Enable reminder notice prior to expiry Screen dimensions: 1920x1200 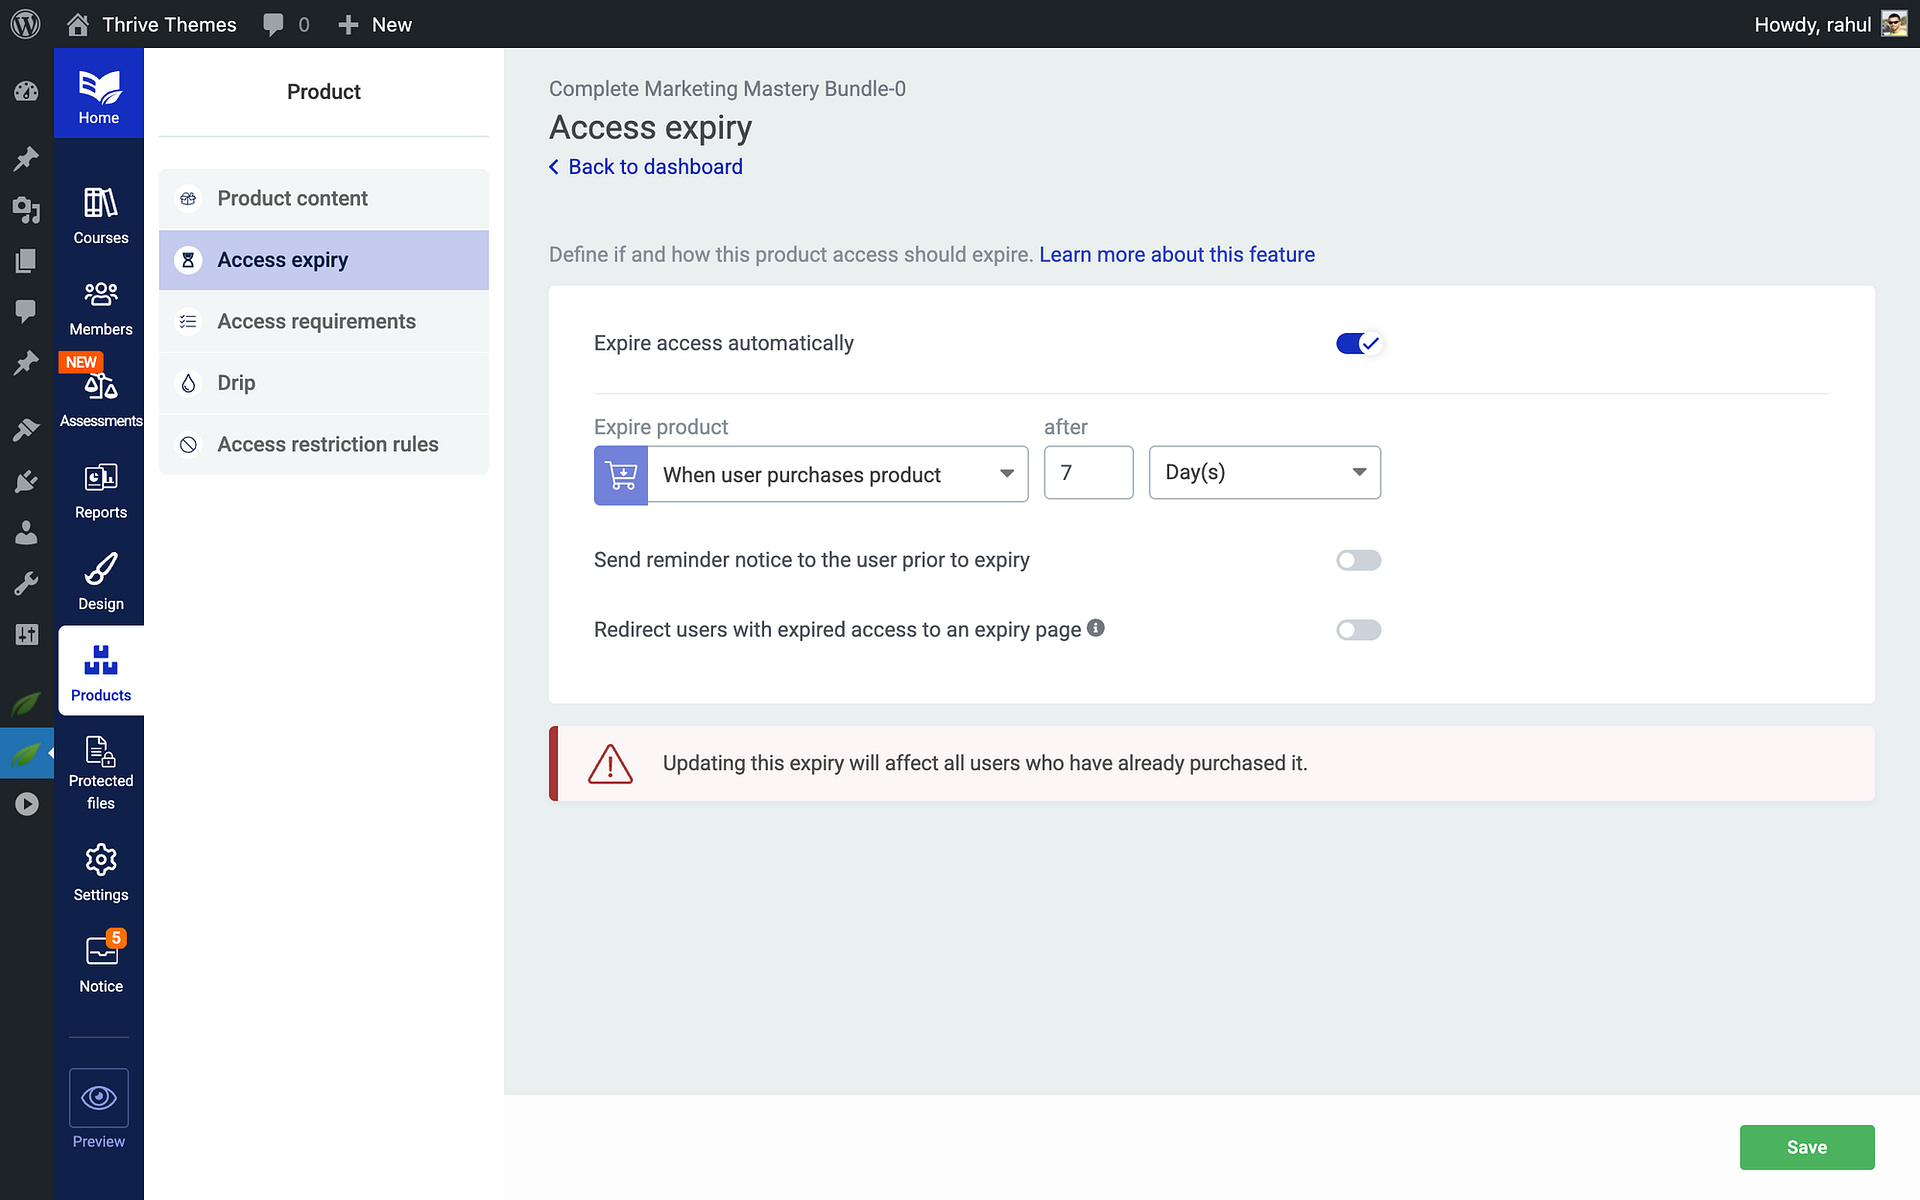[x=1358, y=560]
